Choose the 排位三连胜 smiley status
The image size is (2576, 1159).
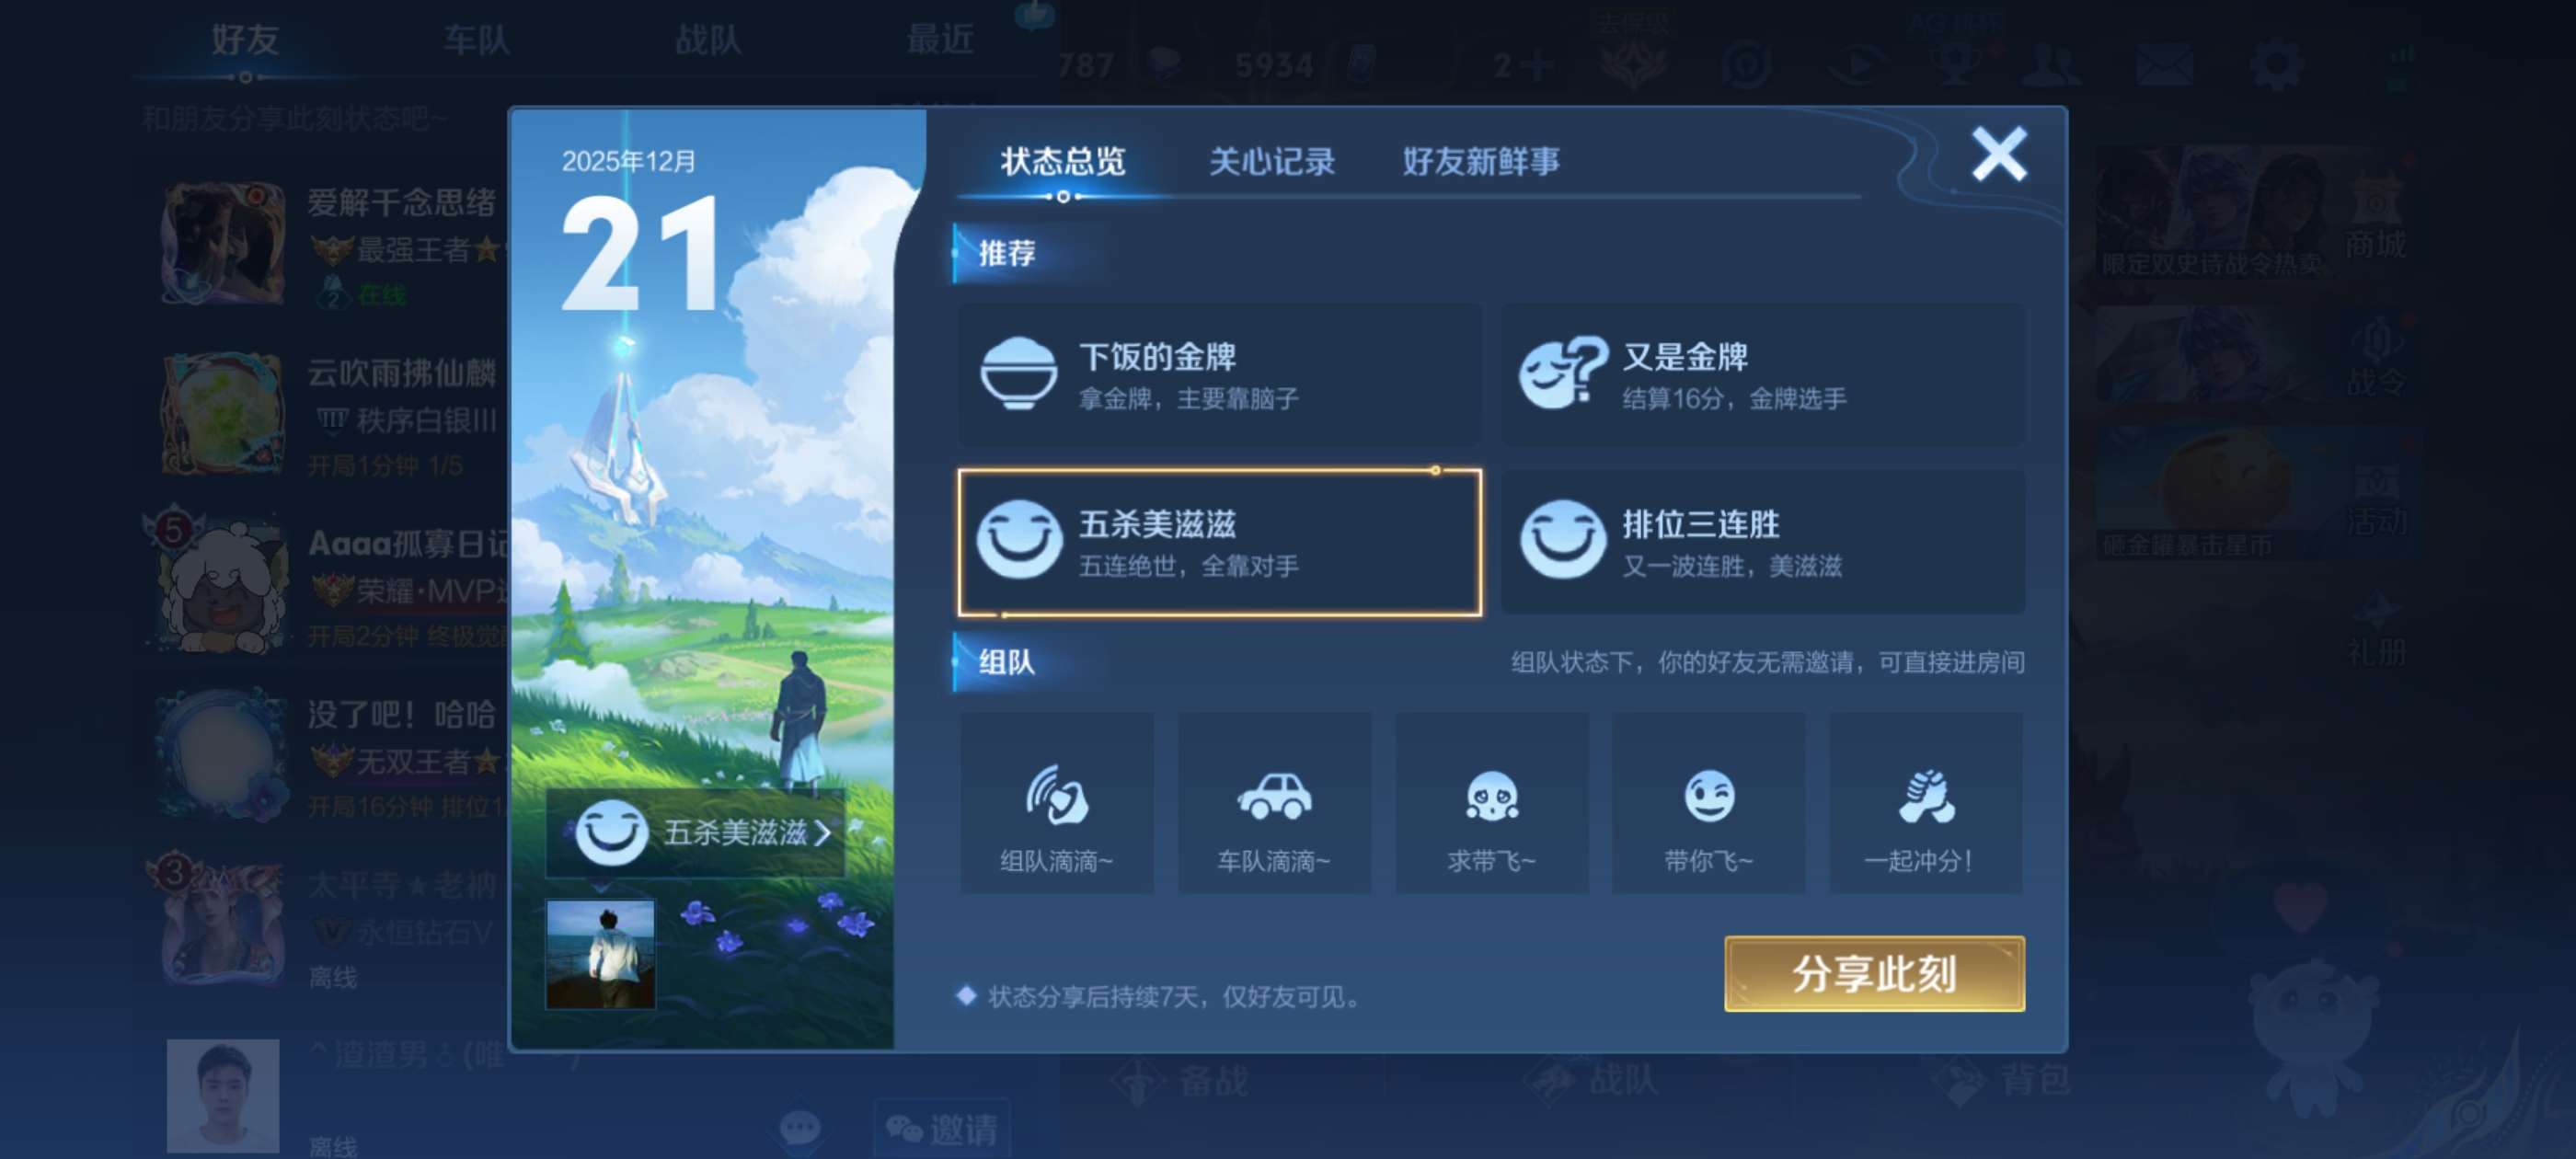coord(1762,542)
